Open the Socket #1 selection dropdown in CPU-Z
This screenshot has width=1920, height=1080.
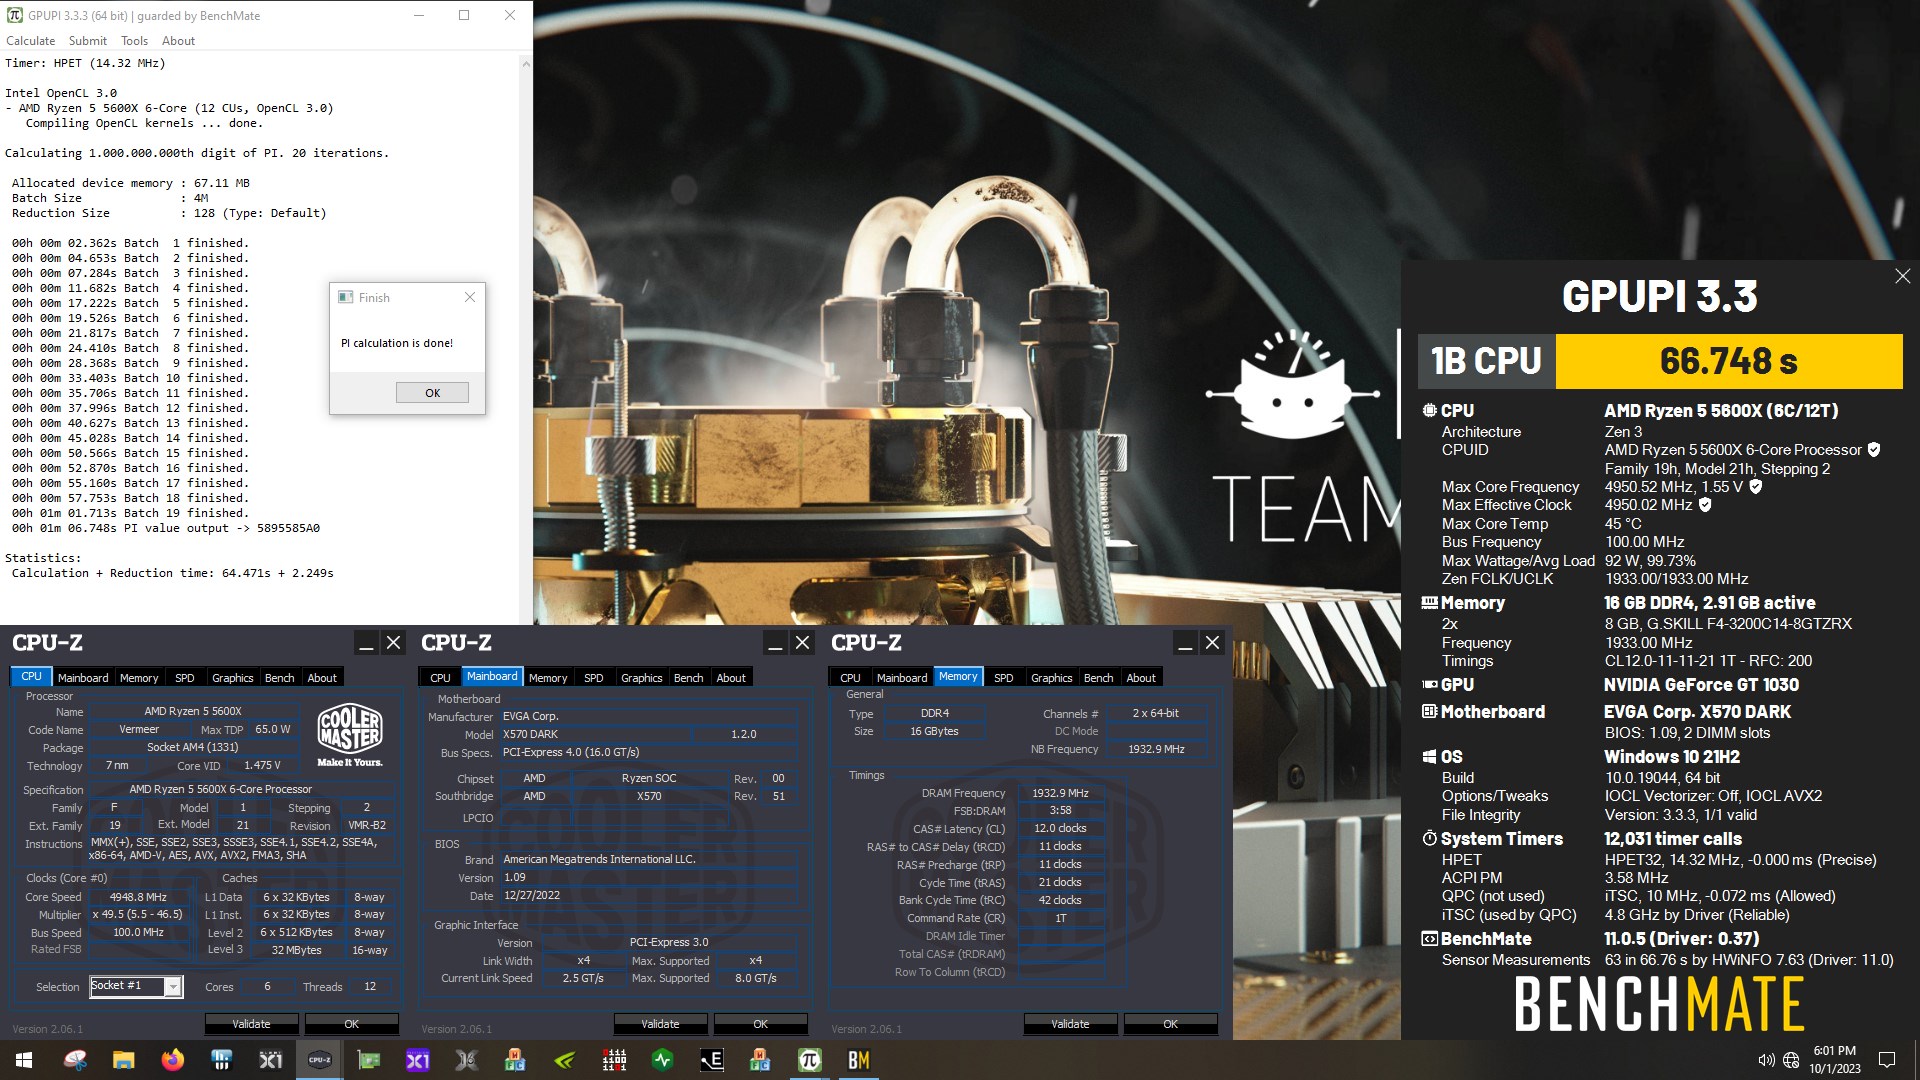coord(172,987)
